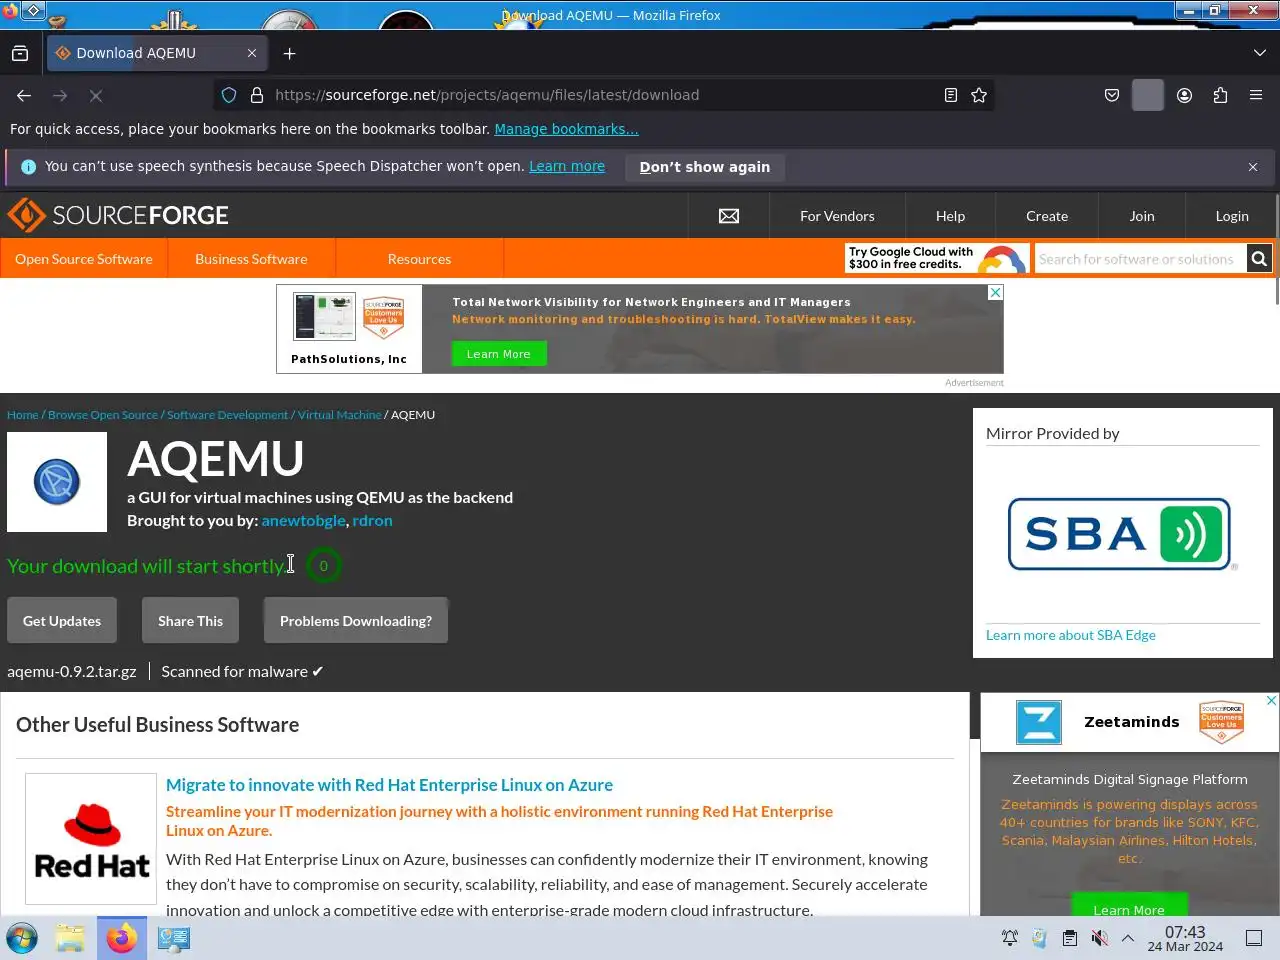Close the Zeetaminds advertisement

pyautogui.click(x=1271, y=700)
